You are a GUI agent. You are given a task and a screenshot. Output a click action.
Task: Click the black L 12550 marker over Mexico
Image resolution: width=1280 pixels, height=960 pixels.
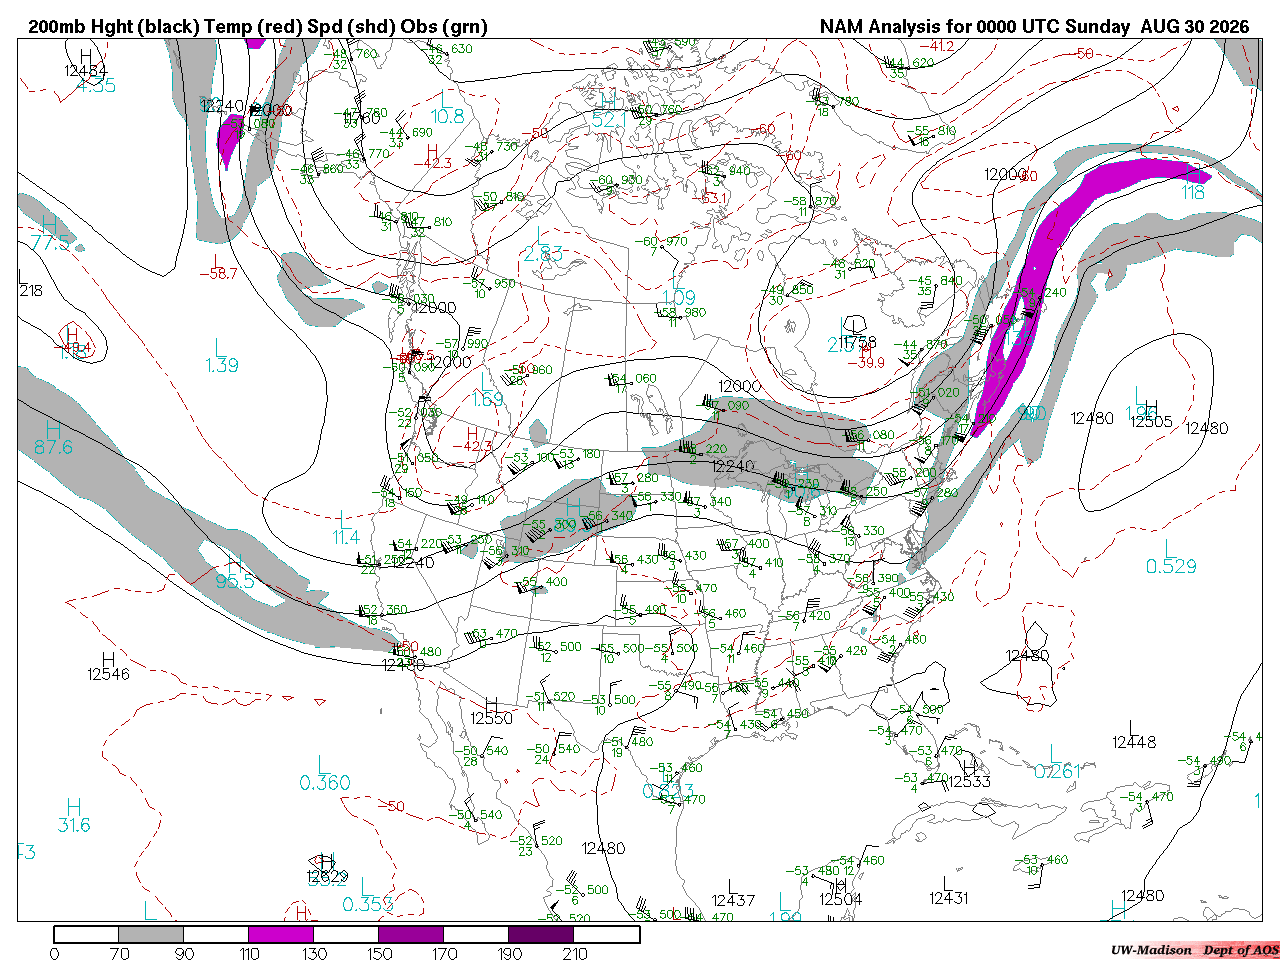coord(491,711)
